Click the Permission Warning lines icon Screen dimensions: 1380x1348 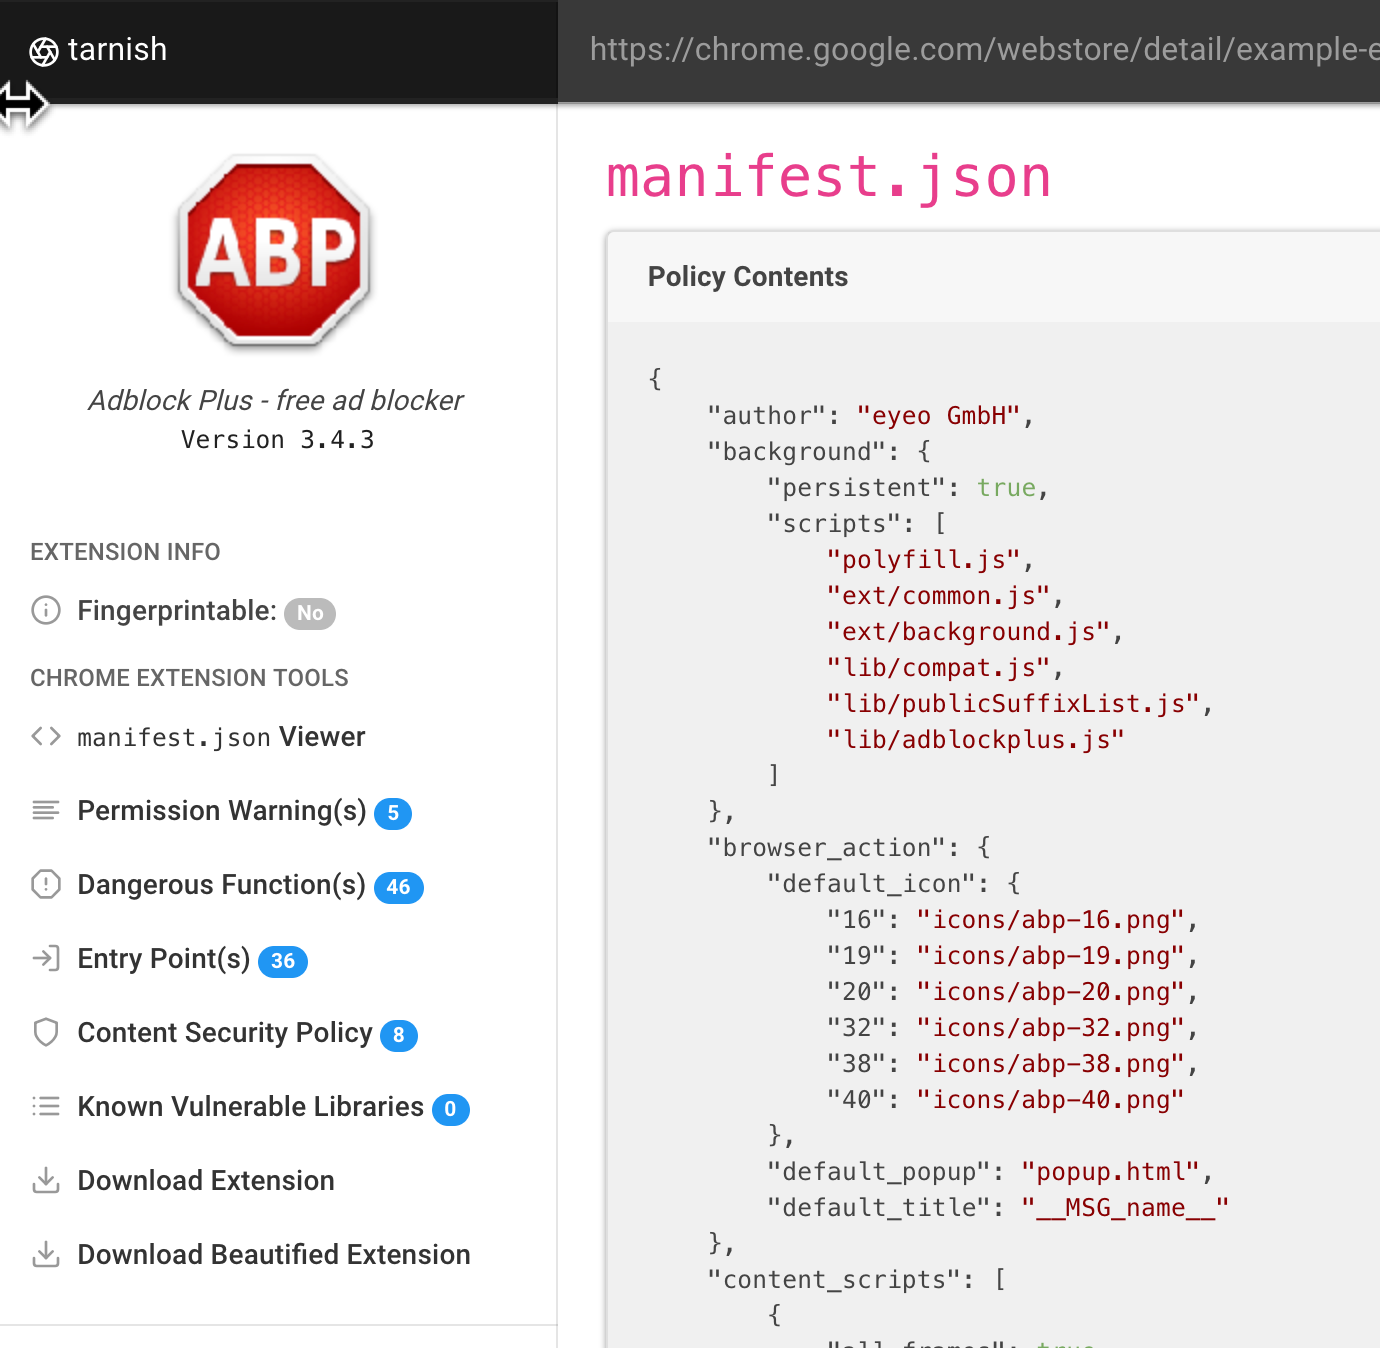[x=46, y=810]
